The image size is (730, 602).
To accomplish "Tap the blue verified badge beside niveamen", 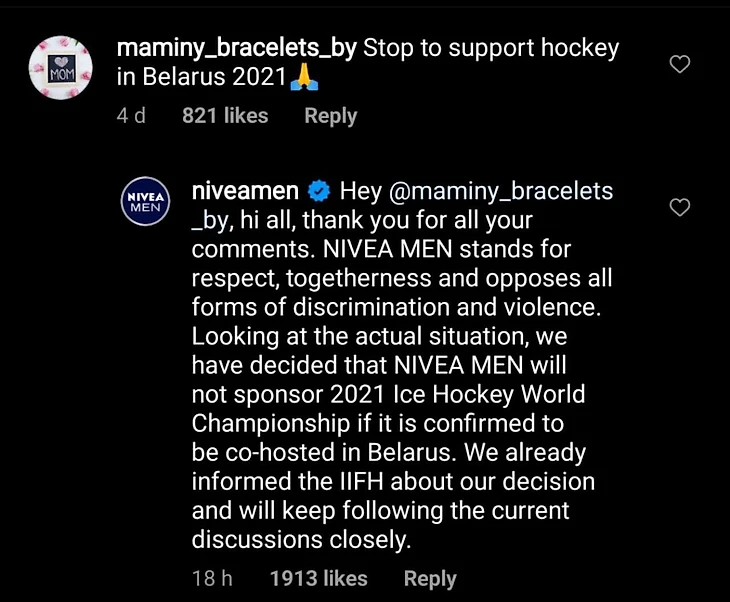I will (319, 191).
